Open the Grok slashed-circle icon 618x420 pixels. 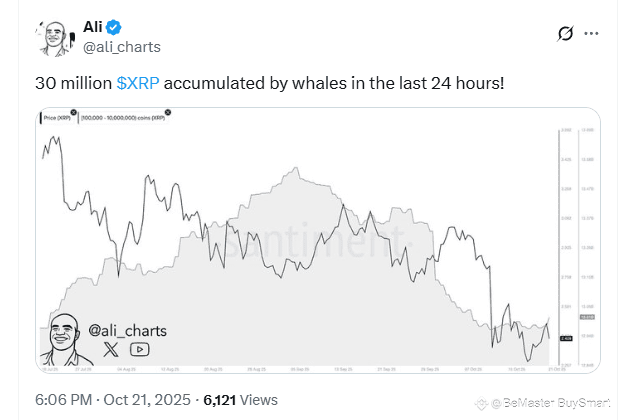pos(565,33)
